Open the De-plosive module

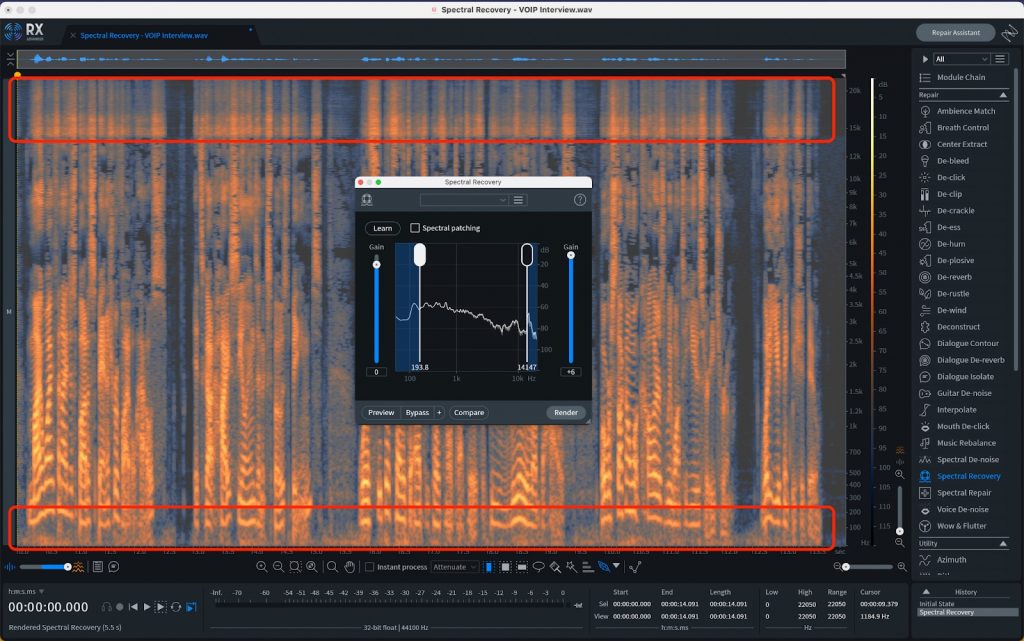pyautogui.click(x=948, y=260)
